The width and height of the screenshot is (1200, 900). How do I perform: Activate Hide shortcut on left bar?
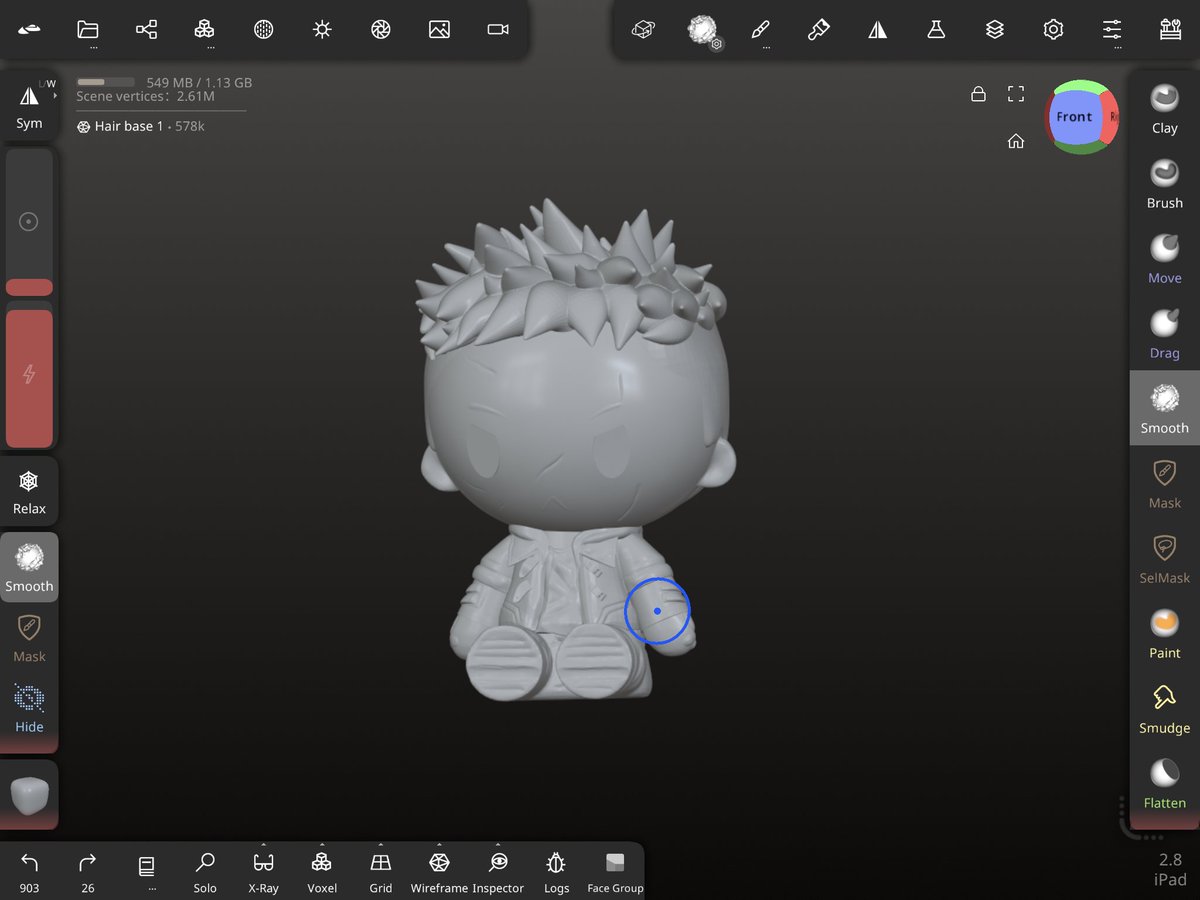29,708
